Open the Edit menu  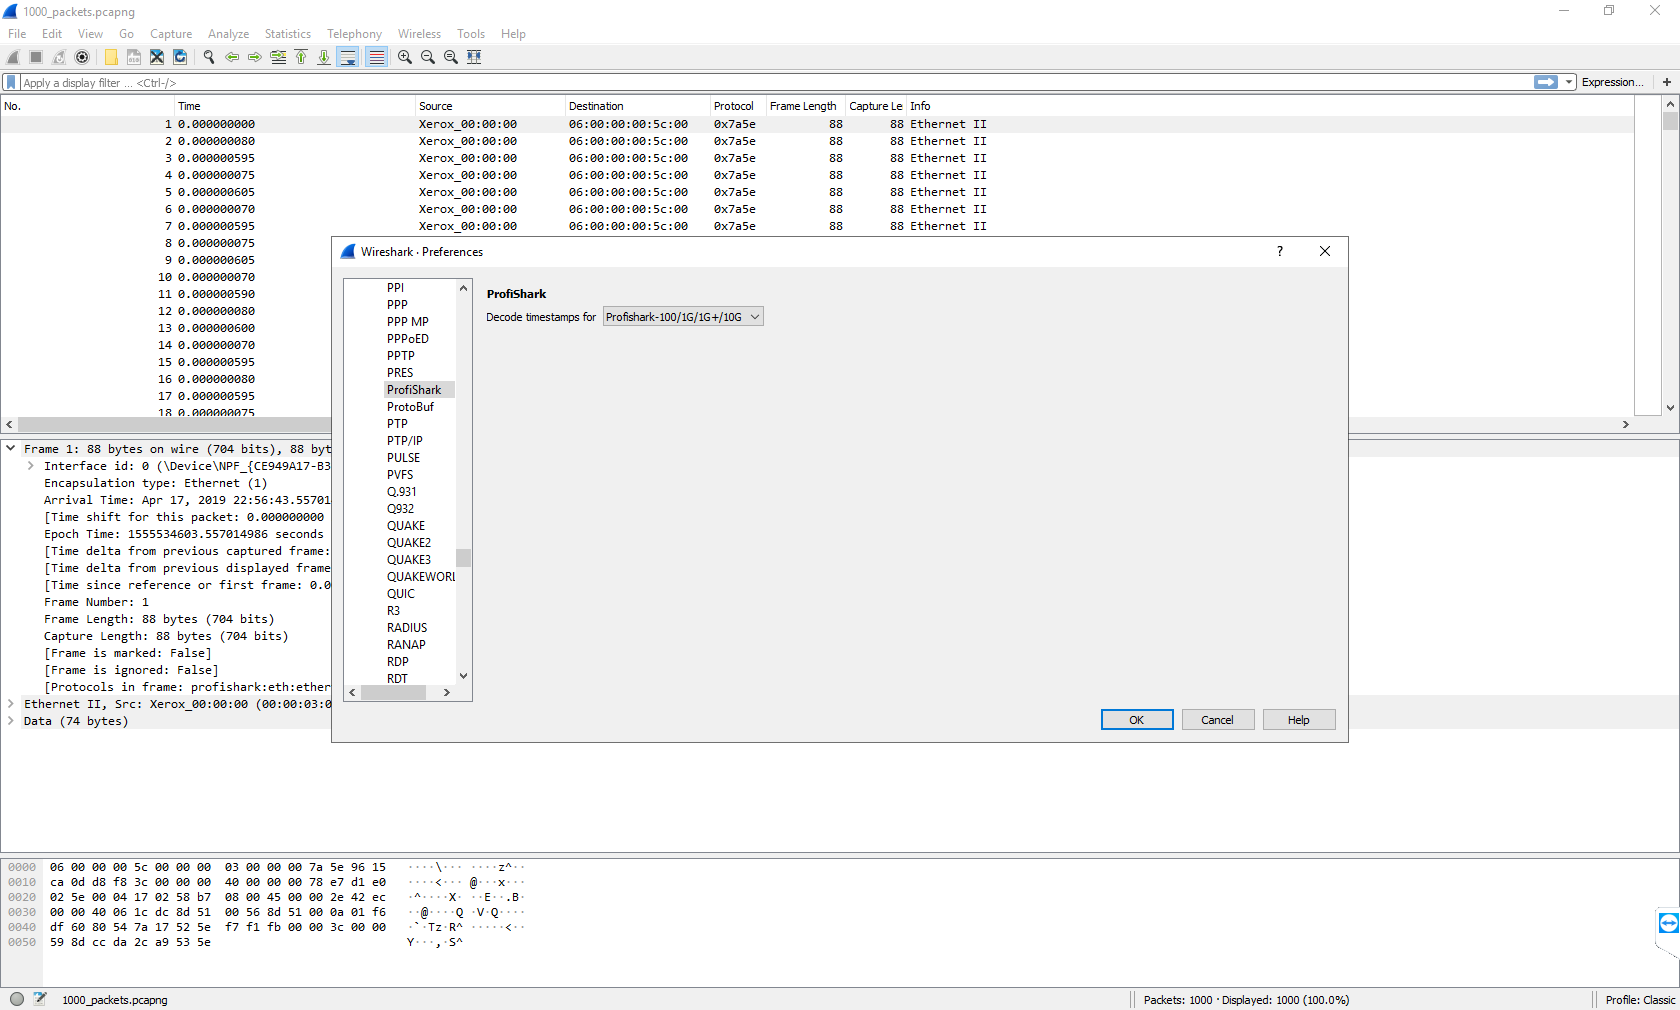[52, 34]
